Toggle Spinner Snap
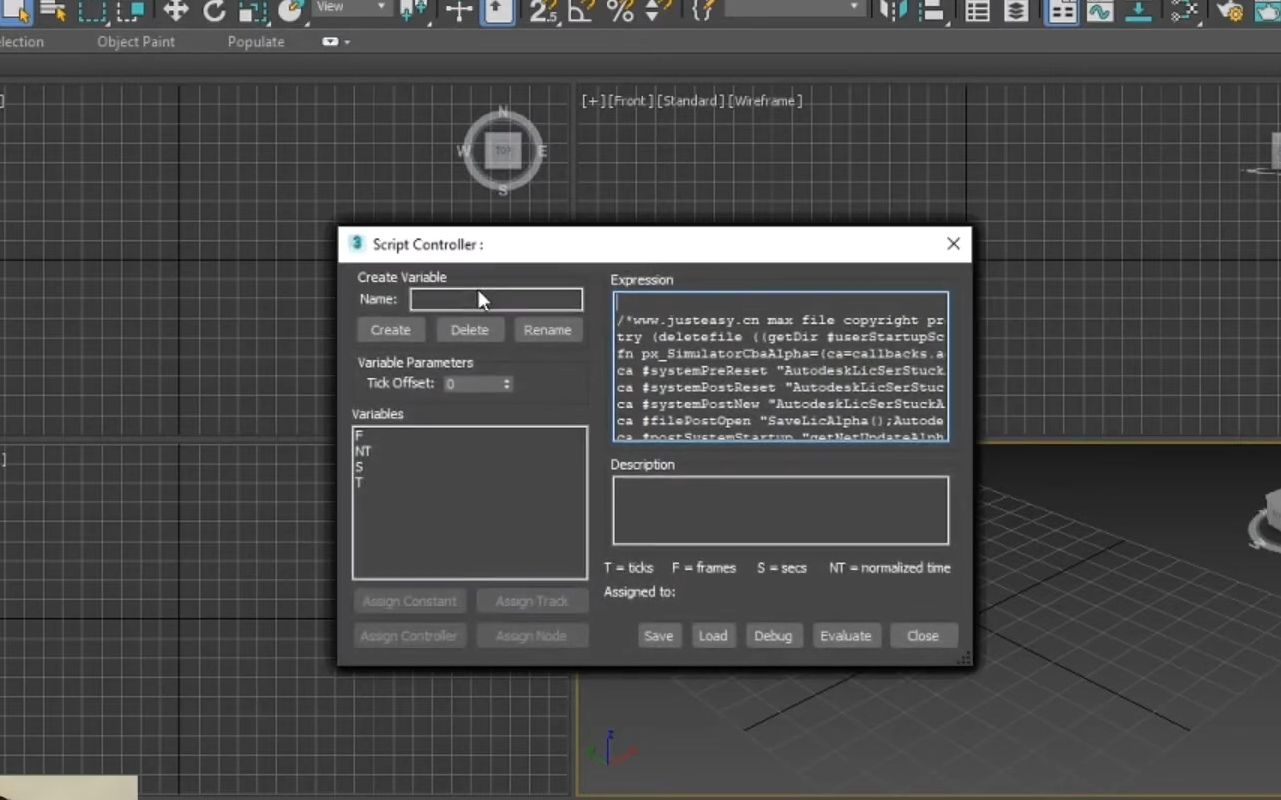Screen dimensions: 1281x800 (656, 11)
